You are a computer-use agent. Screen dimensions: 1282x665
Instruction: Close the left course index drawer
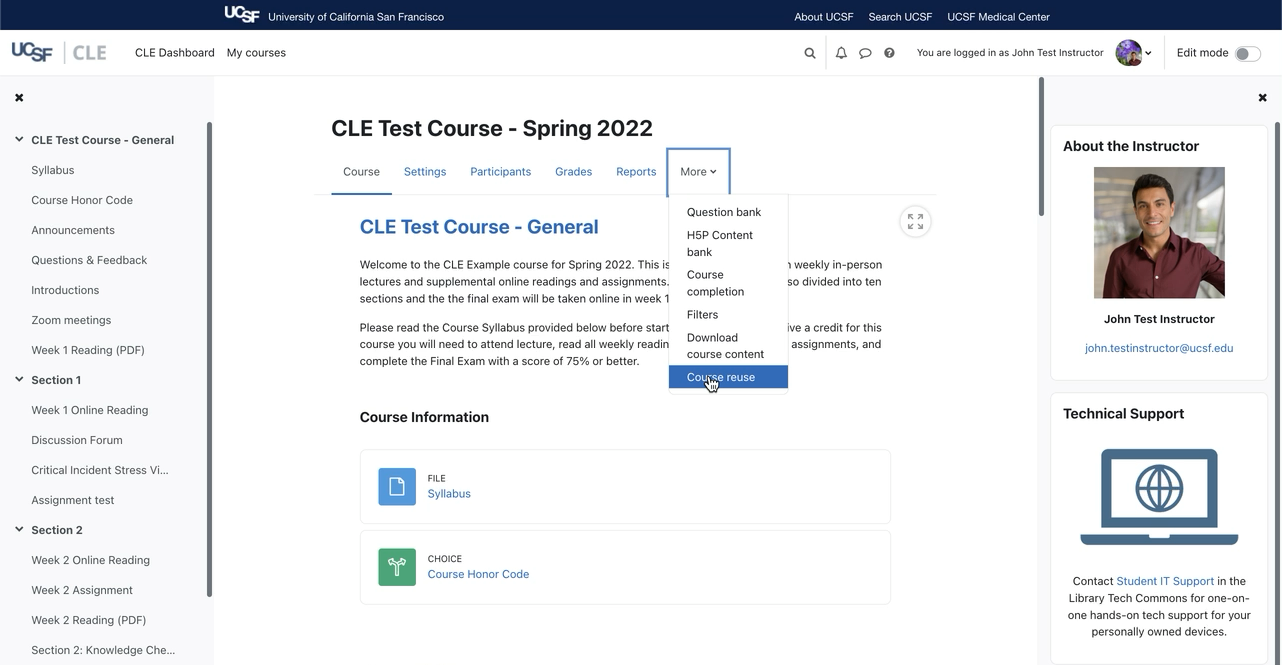click(x=19, y=97)
